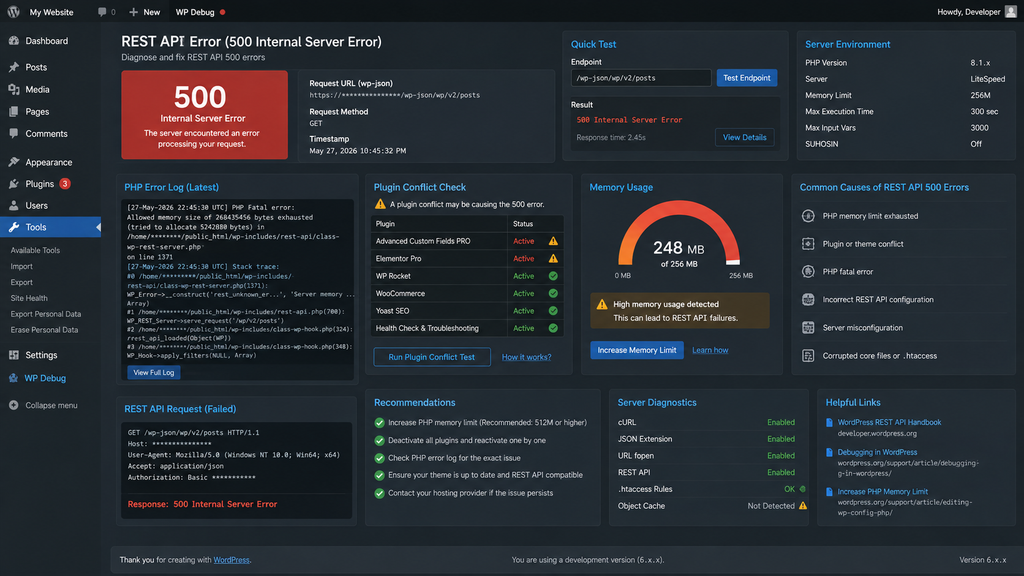Click the Object Cache warning icon

tap(803, 505)
